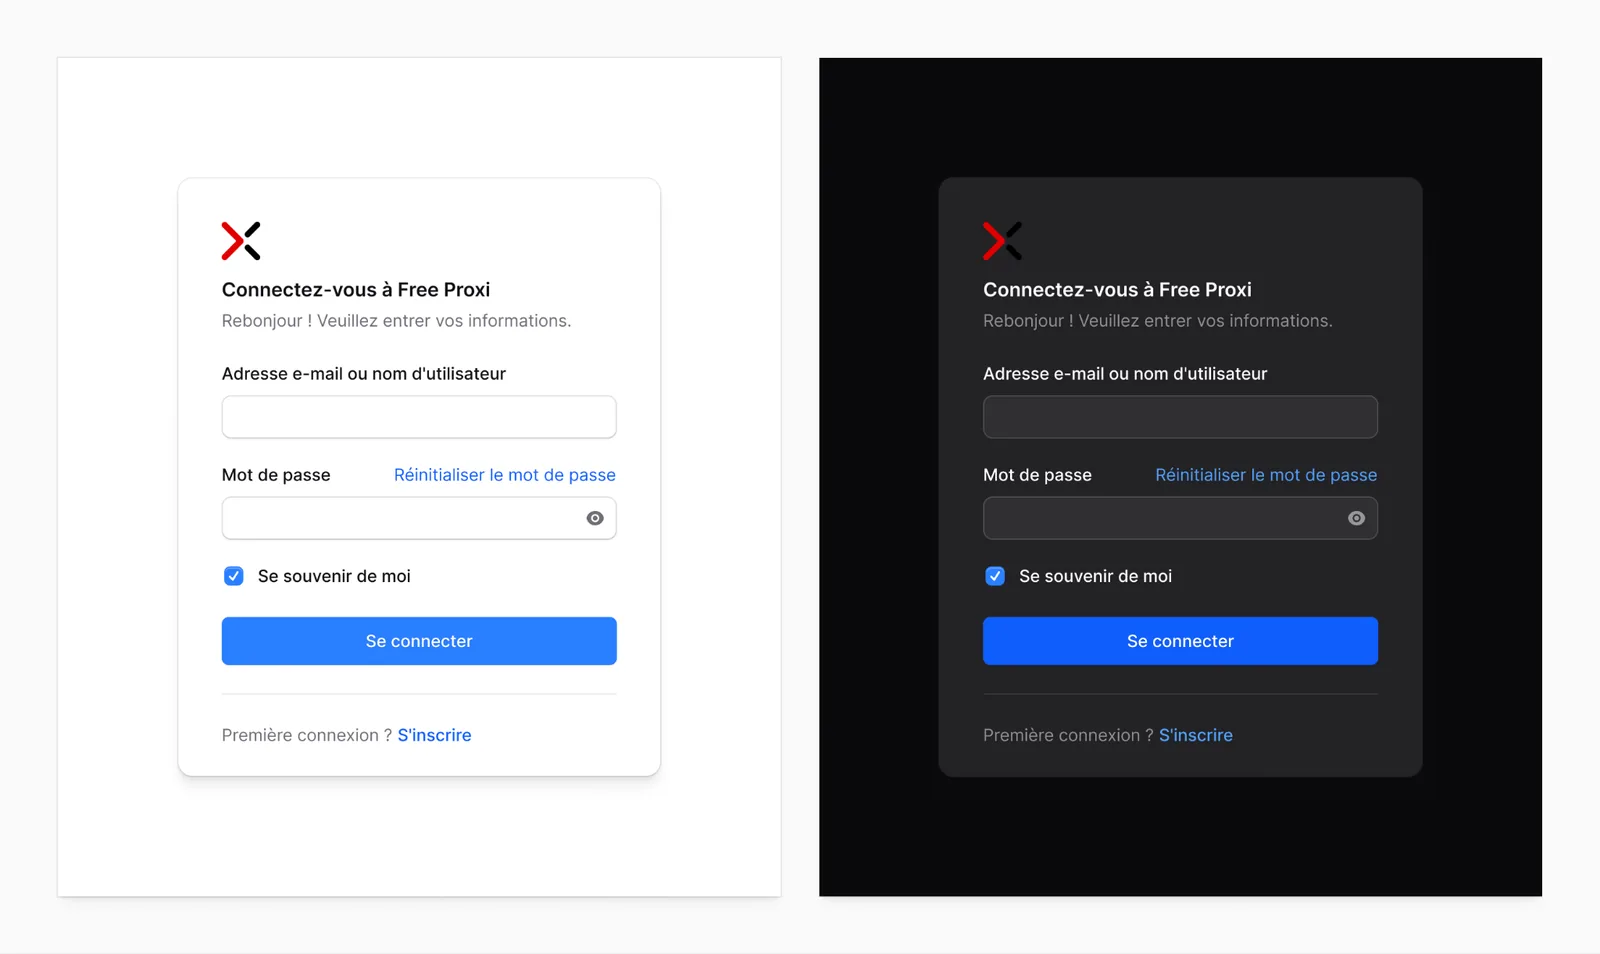Uncheck 'Se souvenir de moi' in light form
The image size is (1600, 954).
(233, 576)
